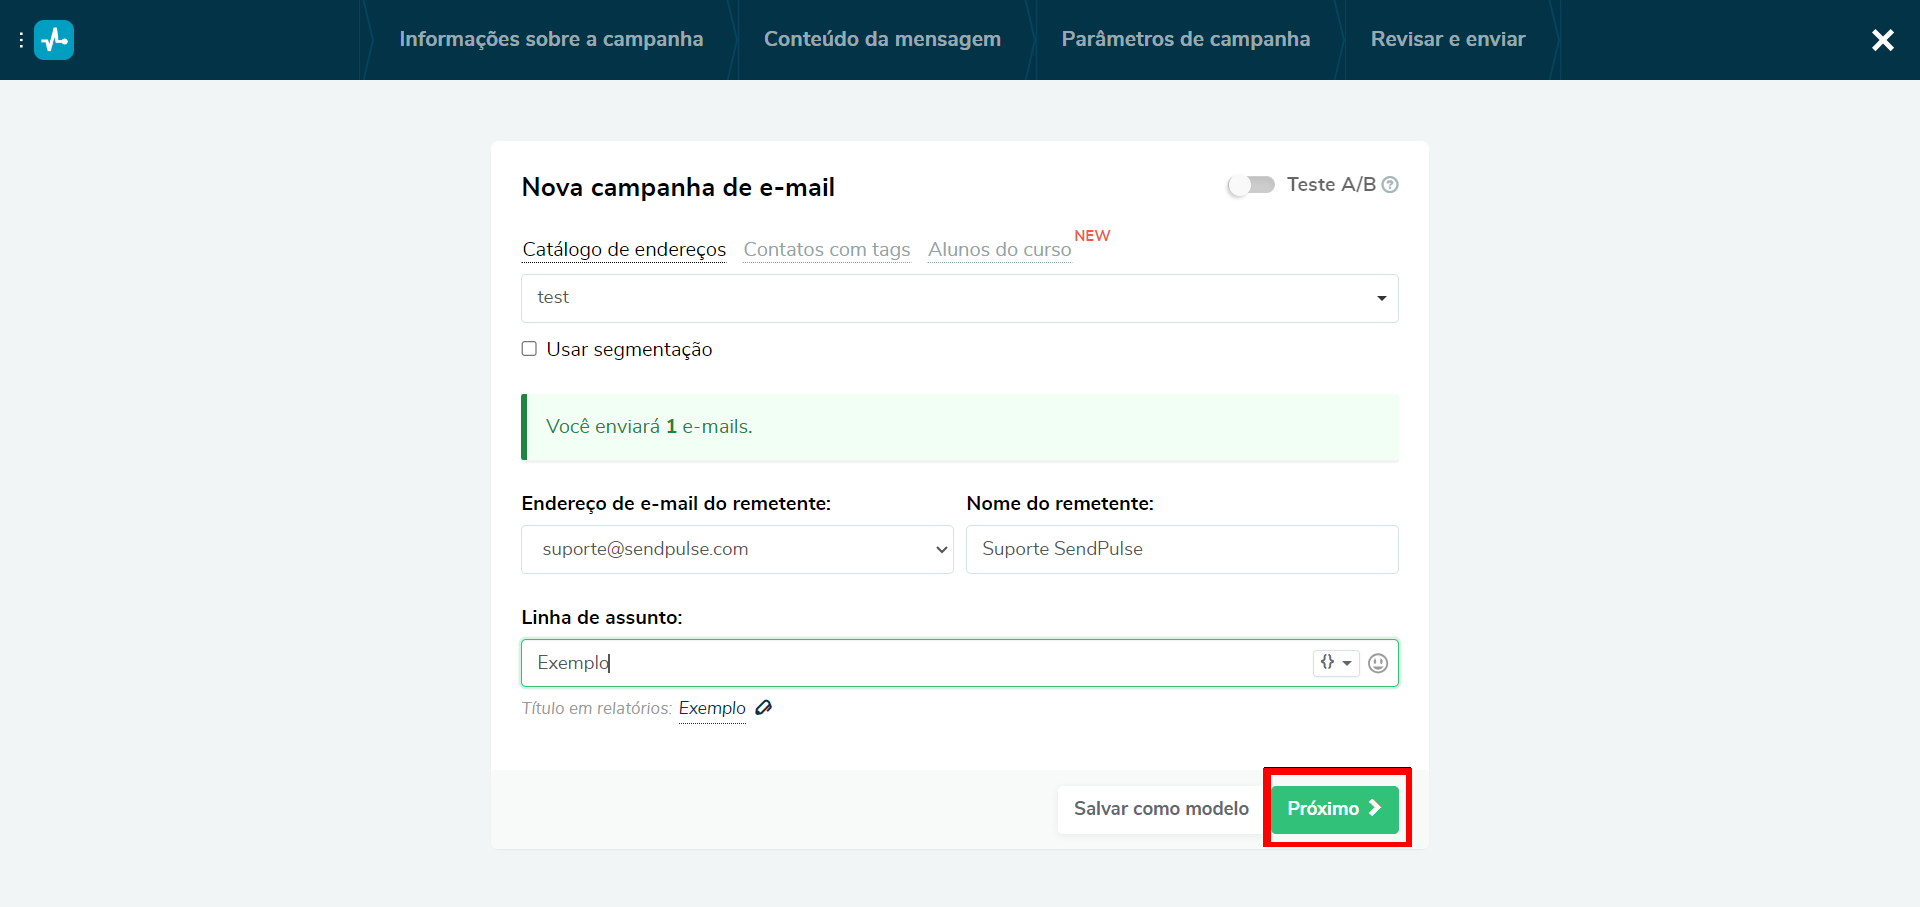Screen dimensions: 1920x907
Task: Go to the Conteúdo da mensagem step
Action: [882, 39]
